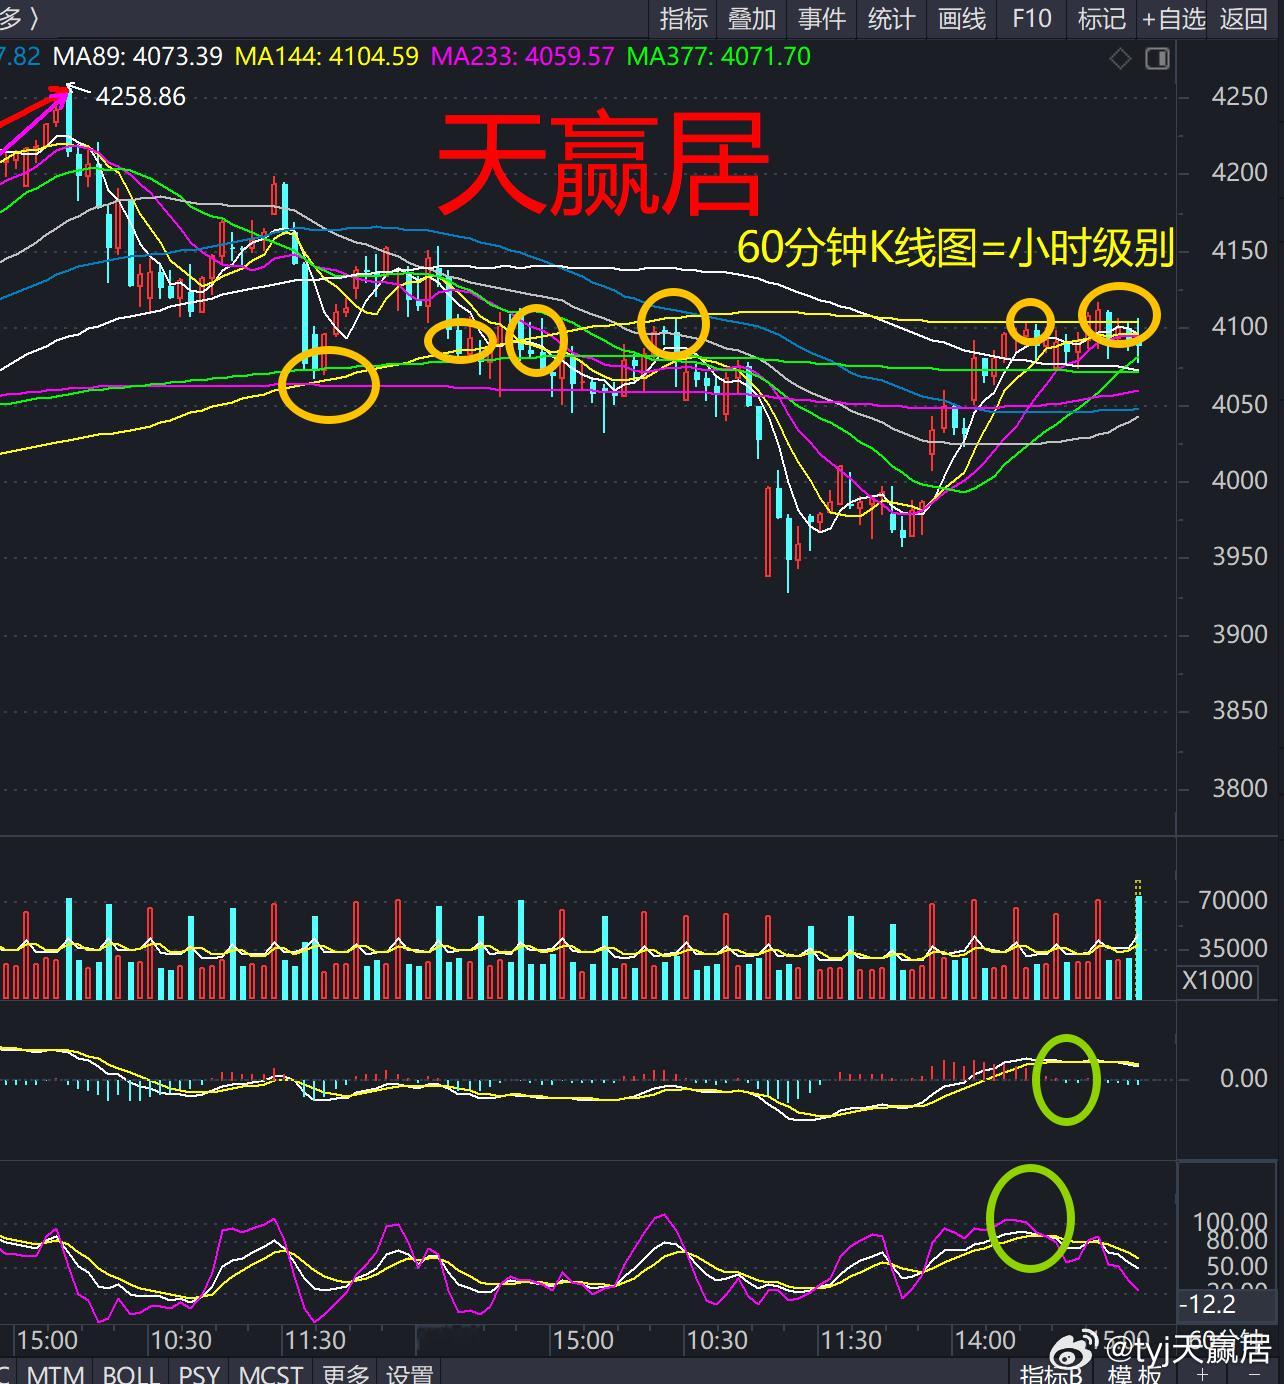Click the 4250 price axis label
The height and width of the screenshot is (1384, 1284).
pyautogui.click(x=1239, y=96)
